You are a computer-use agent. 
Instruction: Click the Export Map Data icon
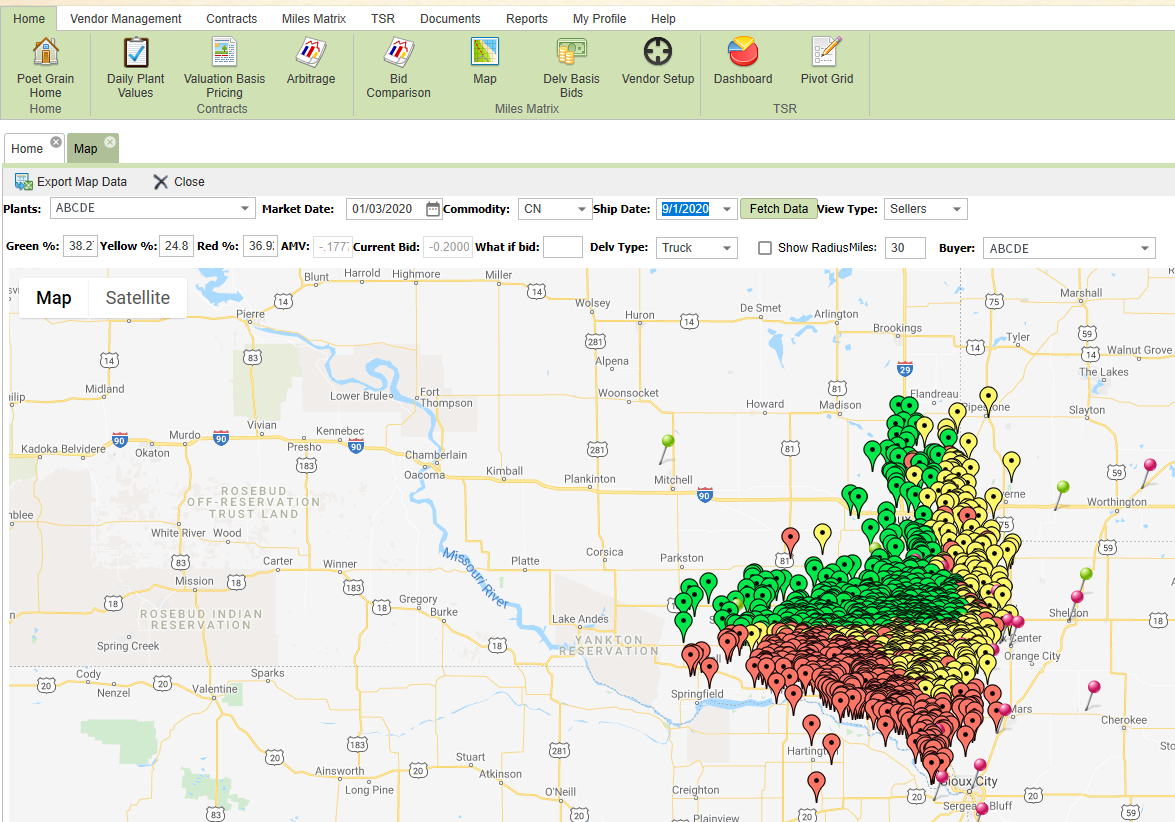pos(23,182)
